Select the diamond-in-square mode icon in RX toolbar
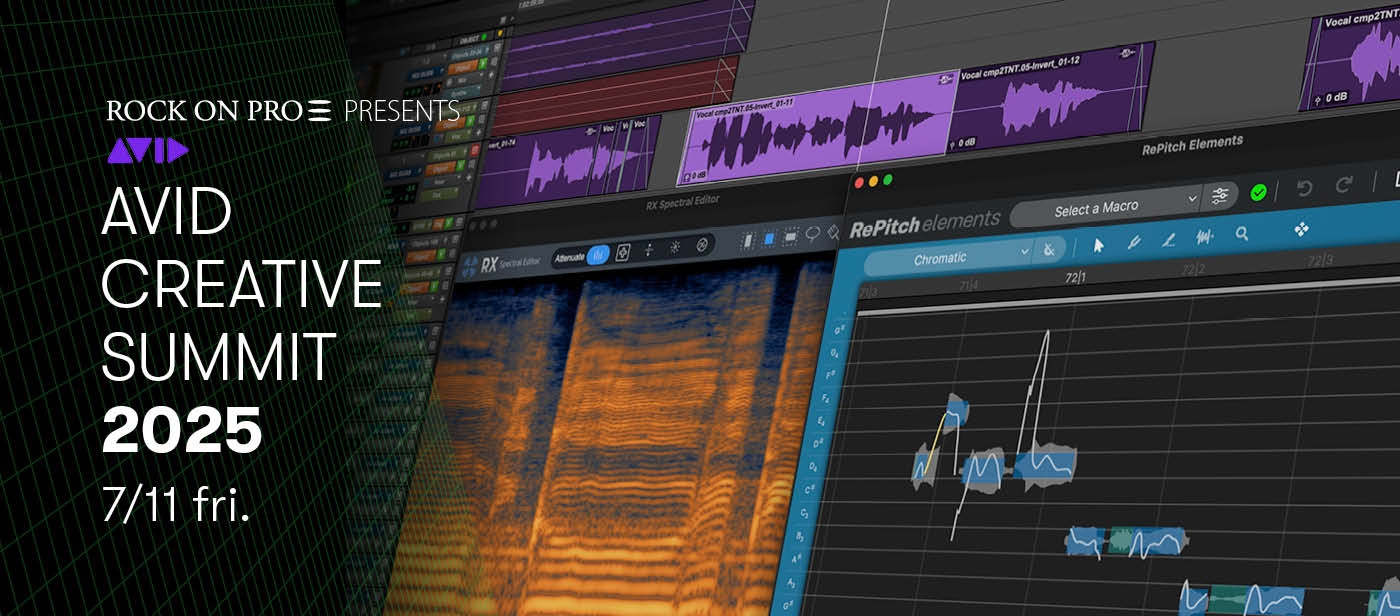Screen dimensions: 1400x616 (x=623, y=251)
